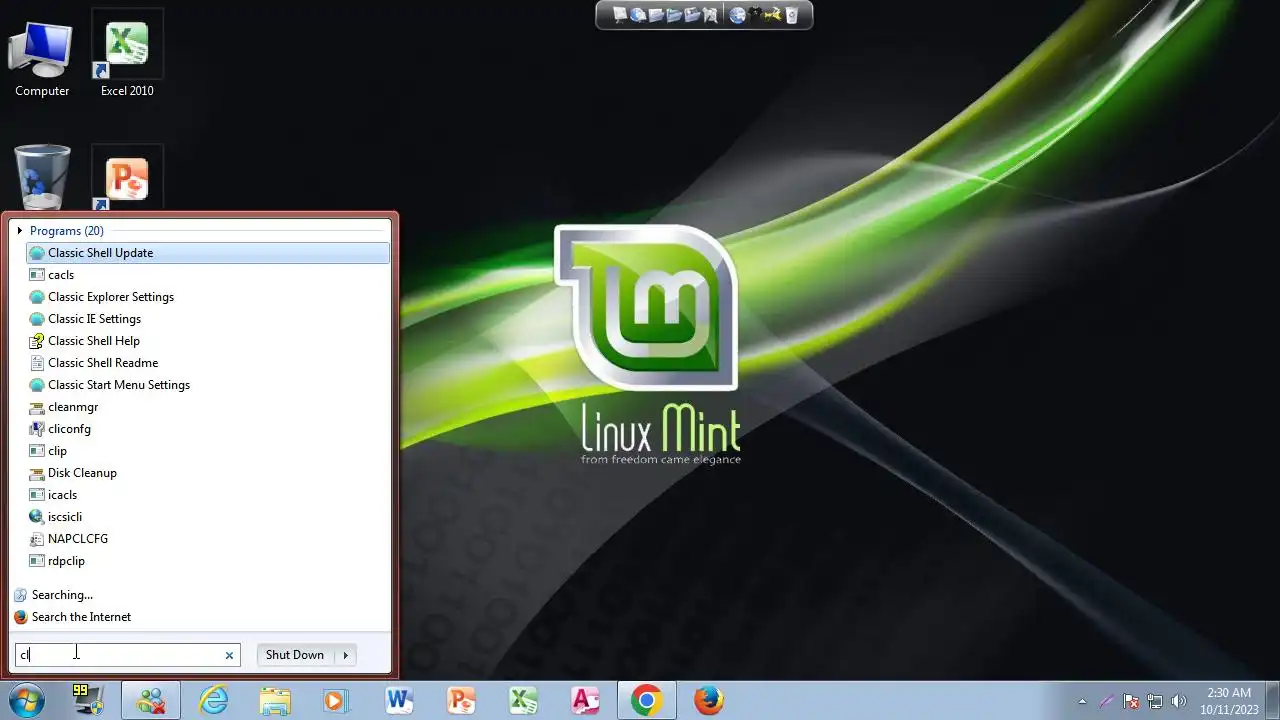This screenshot has width=1280, height=720.
Task: Run cleanmgr from results
Action: click(207, 407)
